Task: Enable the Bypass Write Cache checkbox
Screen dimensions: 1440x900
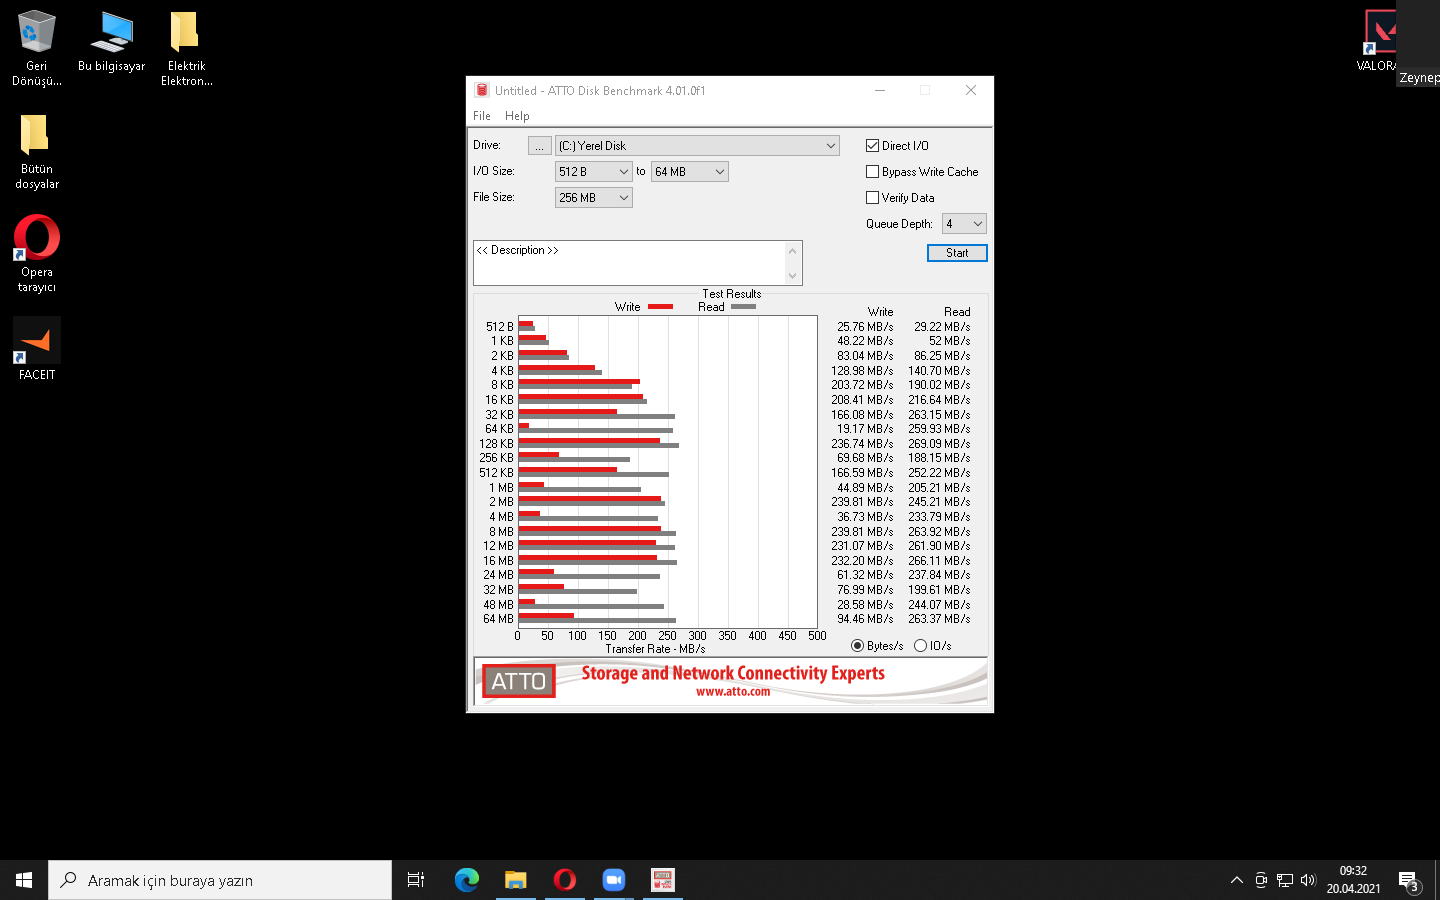Action: 872,172
